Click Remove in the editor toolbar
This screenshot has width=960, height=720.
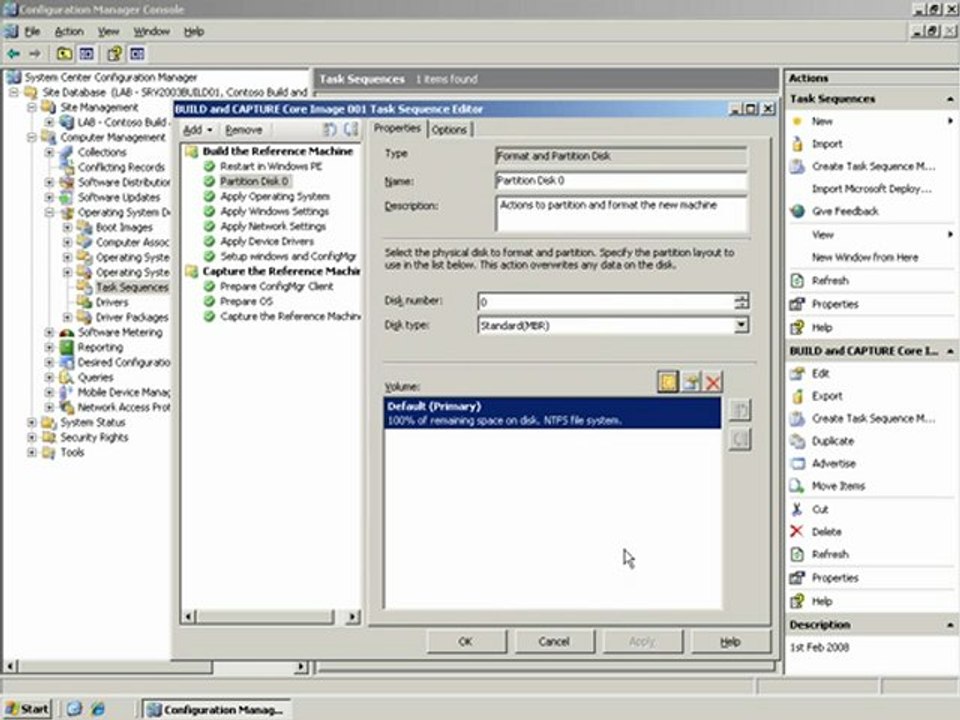(243, 130)
